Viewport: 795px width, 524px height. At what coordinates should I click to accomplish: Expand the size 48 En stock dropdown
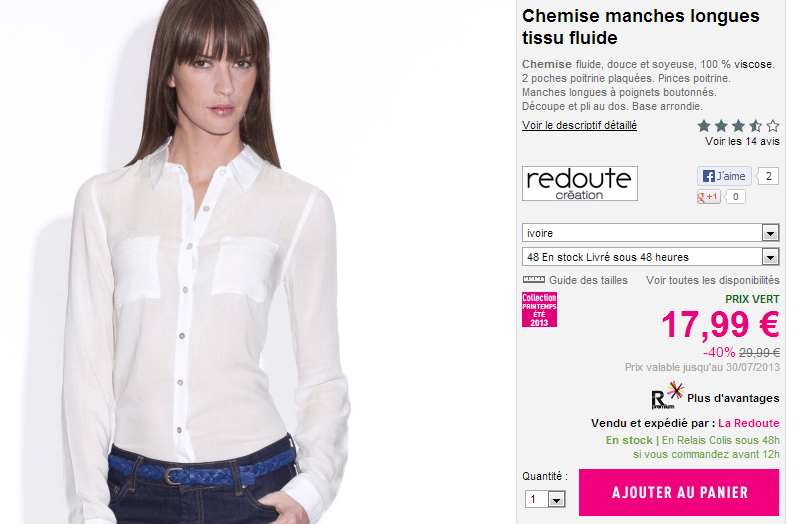click(x=651, y=257)
